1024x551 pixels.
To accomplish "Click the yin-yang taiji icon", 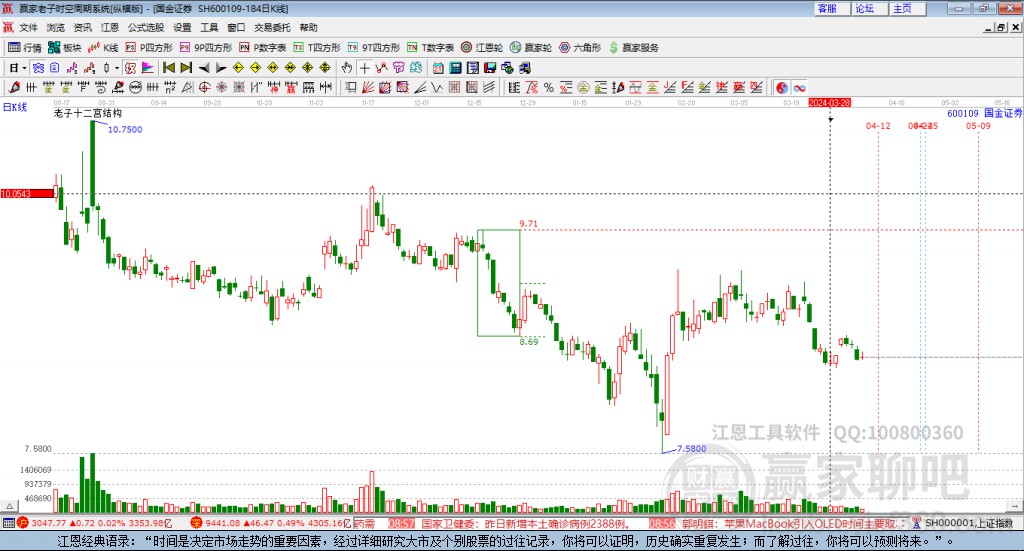I will click(x=782, y=87).
